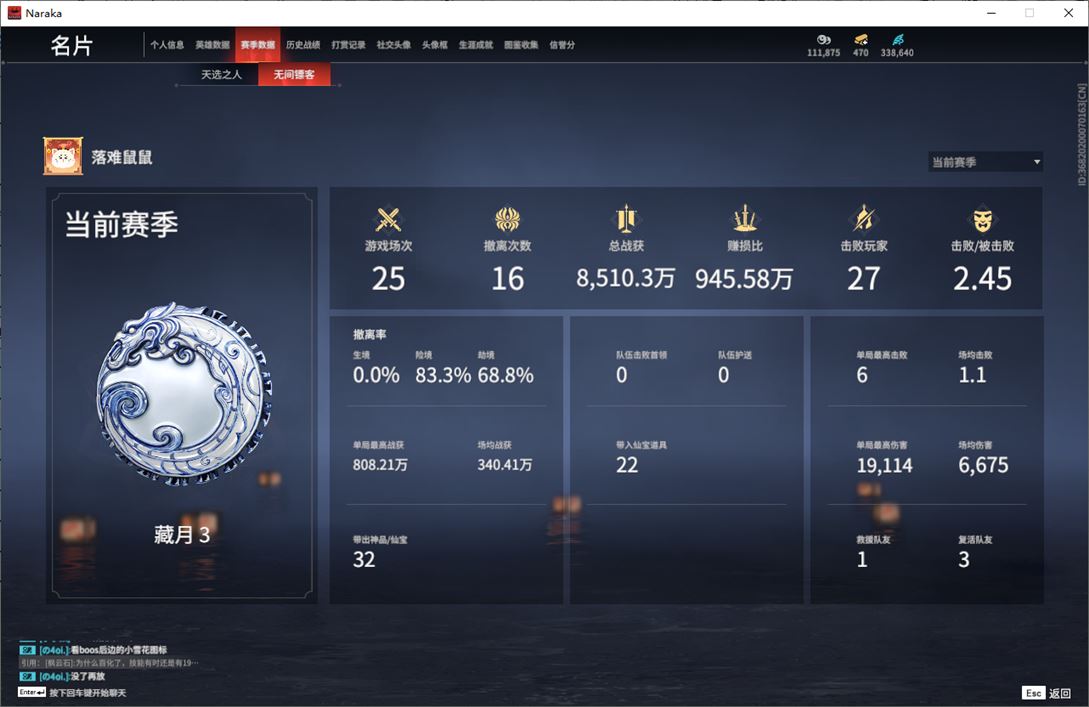This screenshot has width=1089, height=707.
Task: Click the games played value 25
Action: (388, 279)
